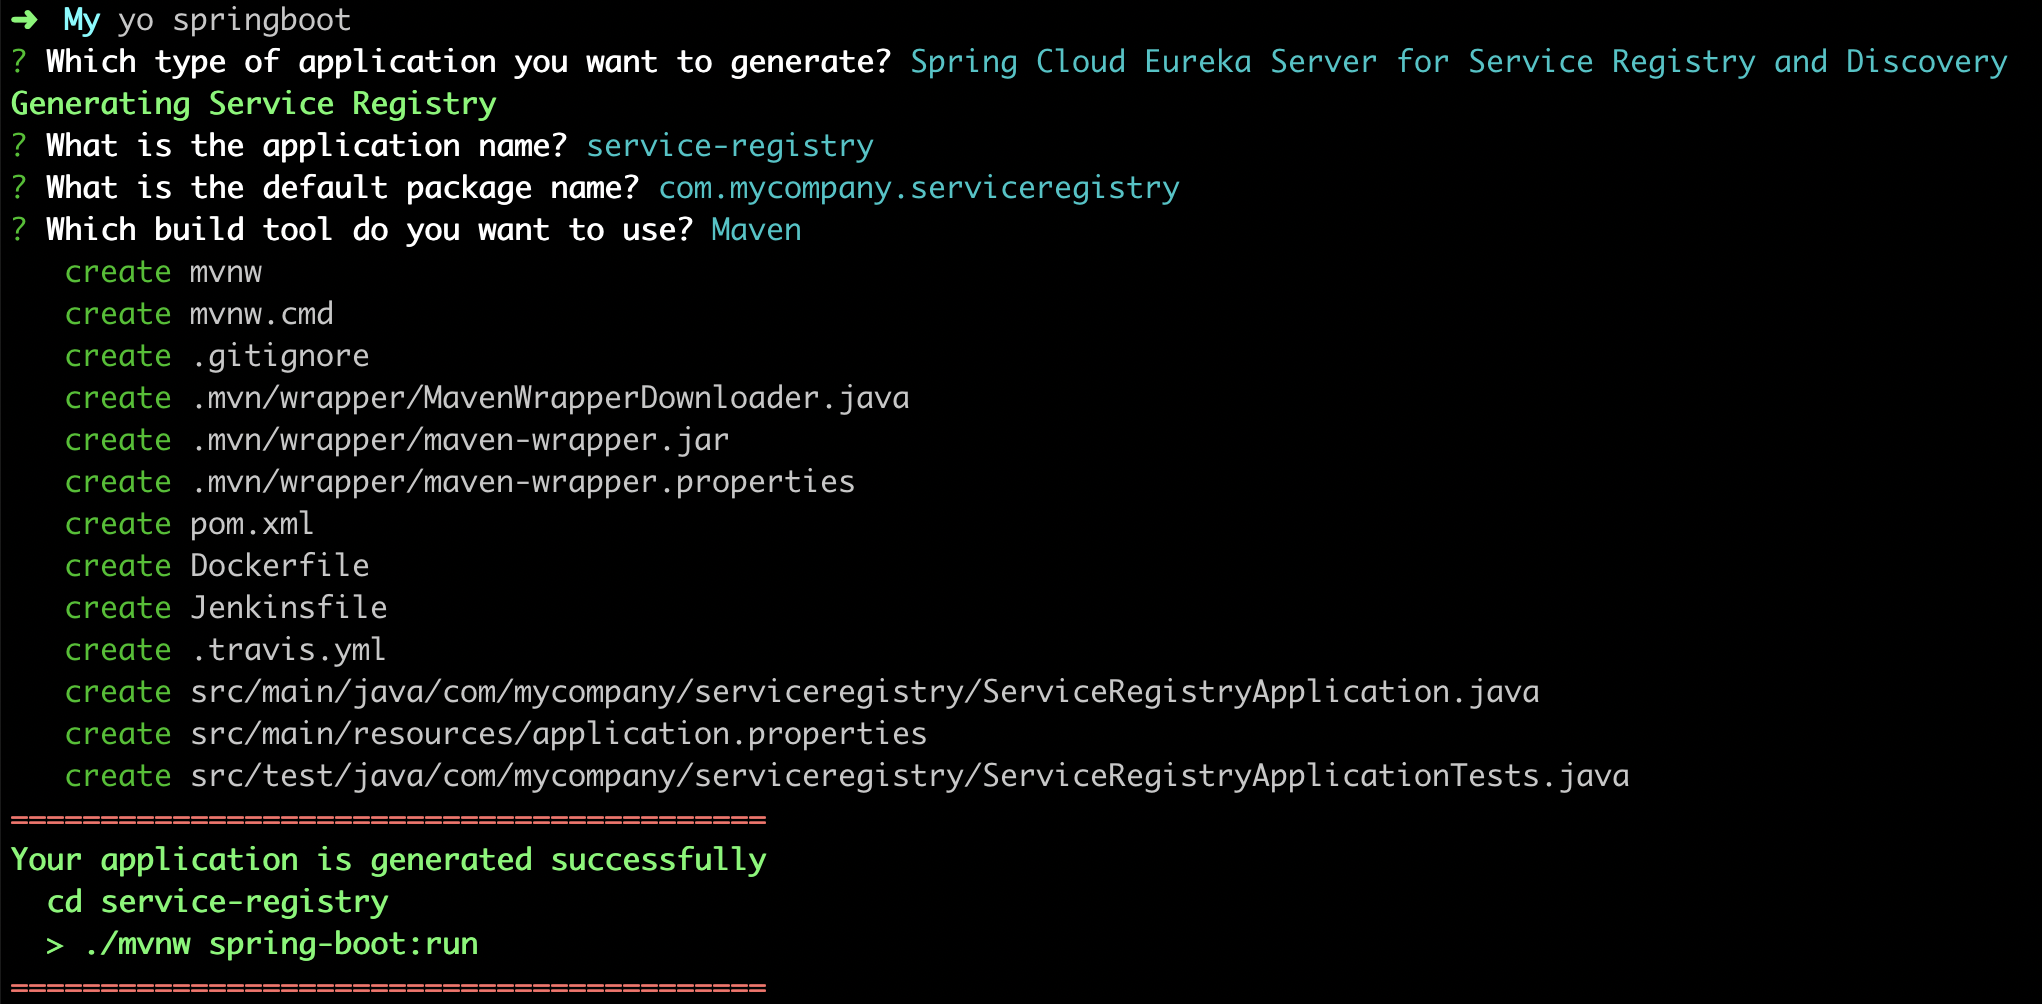Click 'What is the default package name?' question
The width and height of the screenshot is (2042, 1004).
[342, 187]
